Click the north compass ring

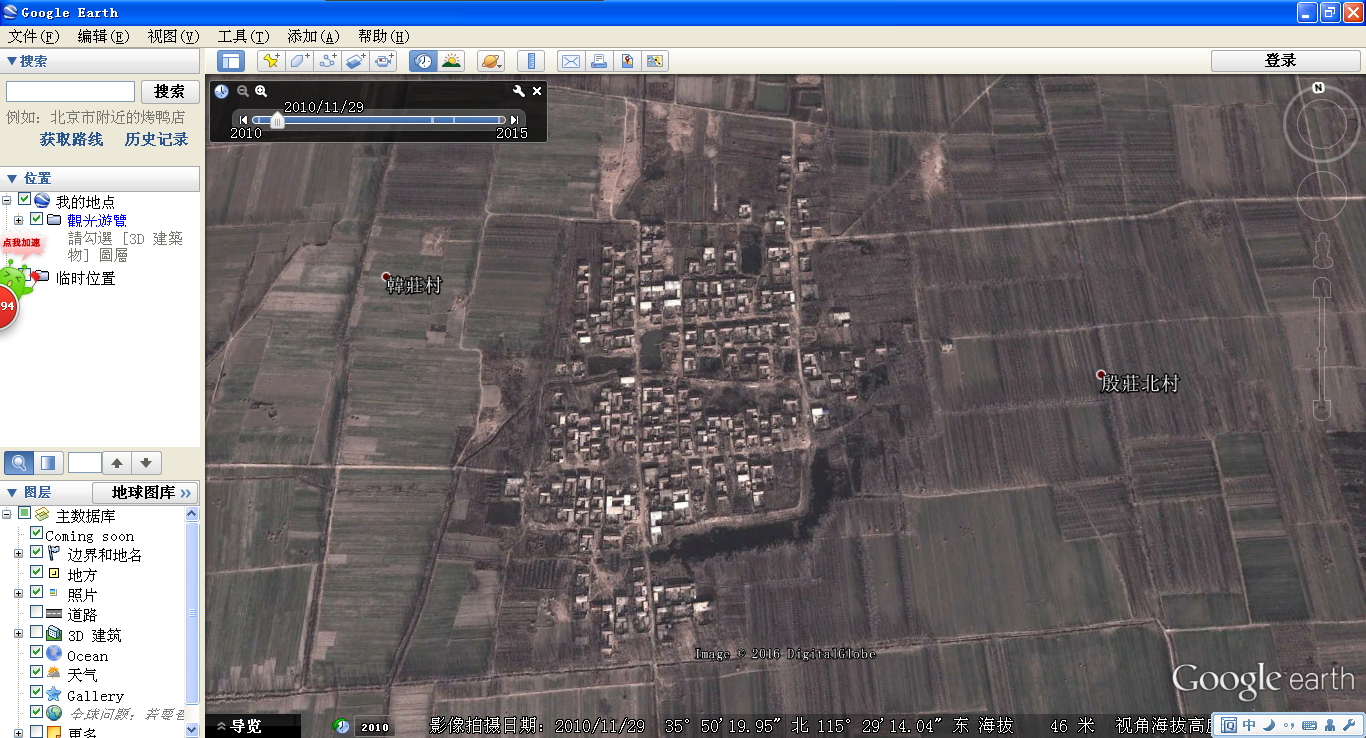tap(1320, 122)
